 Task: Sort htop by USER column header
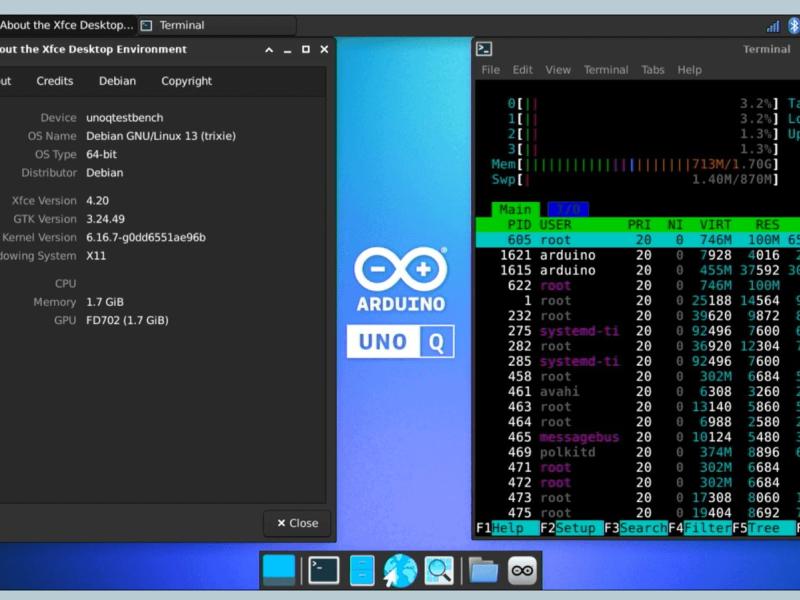pyautogui.click(x=555, y=225)
